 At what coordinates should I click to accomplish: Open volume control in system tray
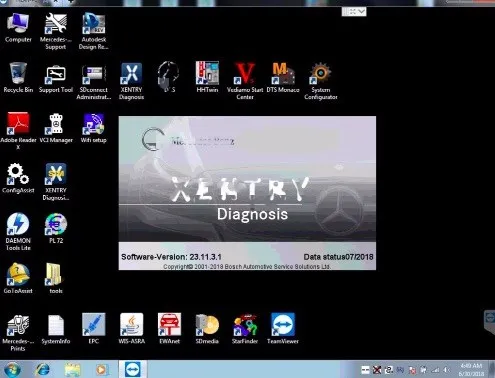click(446, 370)
